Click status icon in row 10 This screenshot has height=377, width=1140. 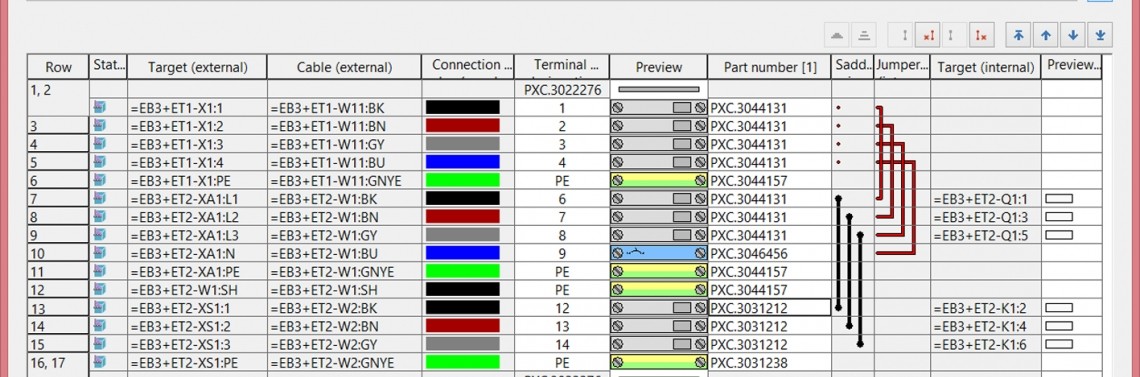point(100,253)
